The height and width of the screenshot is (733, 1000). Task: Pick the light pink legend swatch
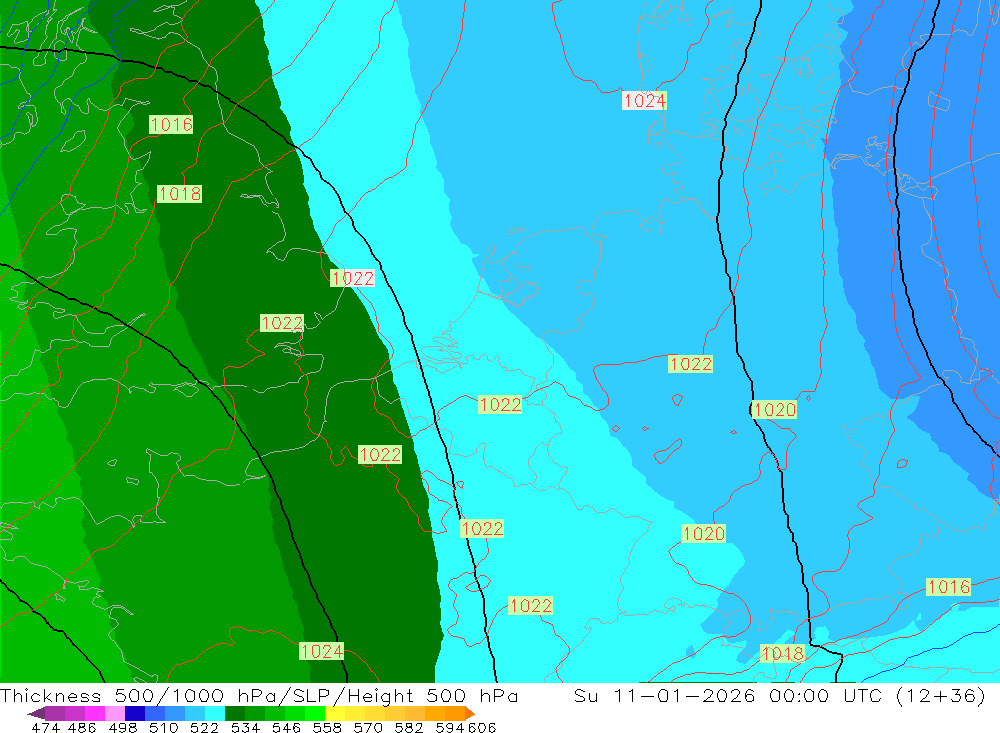tap(115, 713)
